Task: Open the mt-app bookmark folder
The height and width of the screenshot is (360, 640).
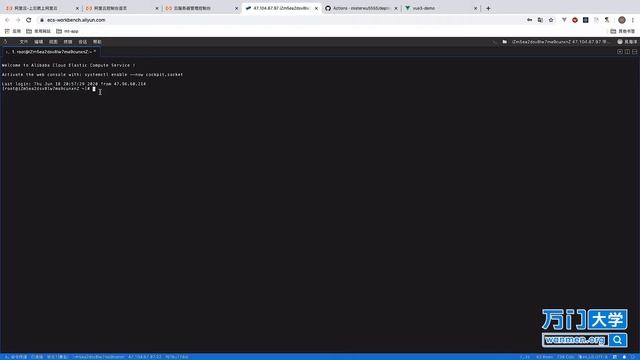Action: point(67,31)
